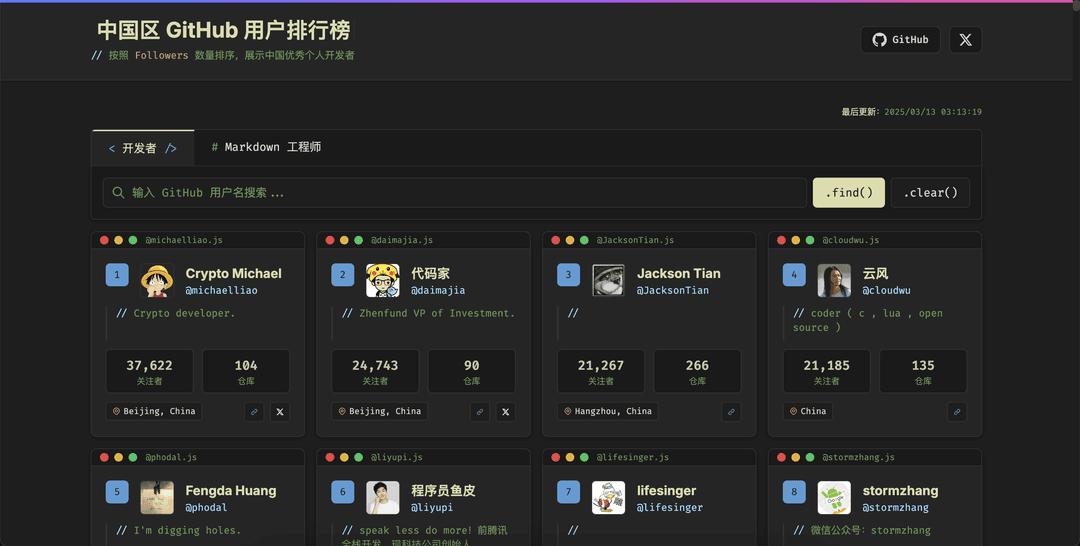Open 代码家's X profile icon
The height and width of the screenshot is (546, 1080).
pyautogui.click(x=506, y=411)
